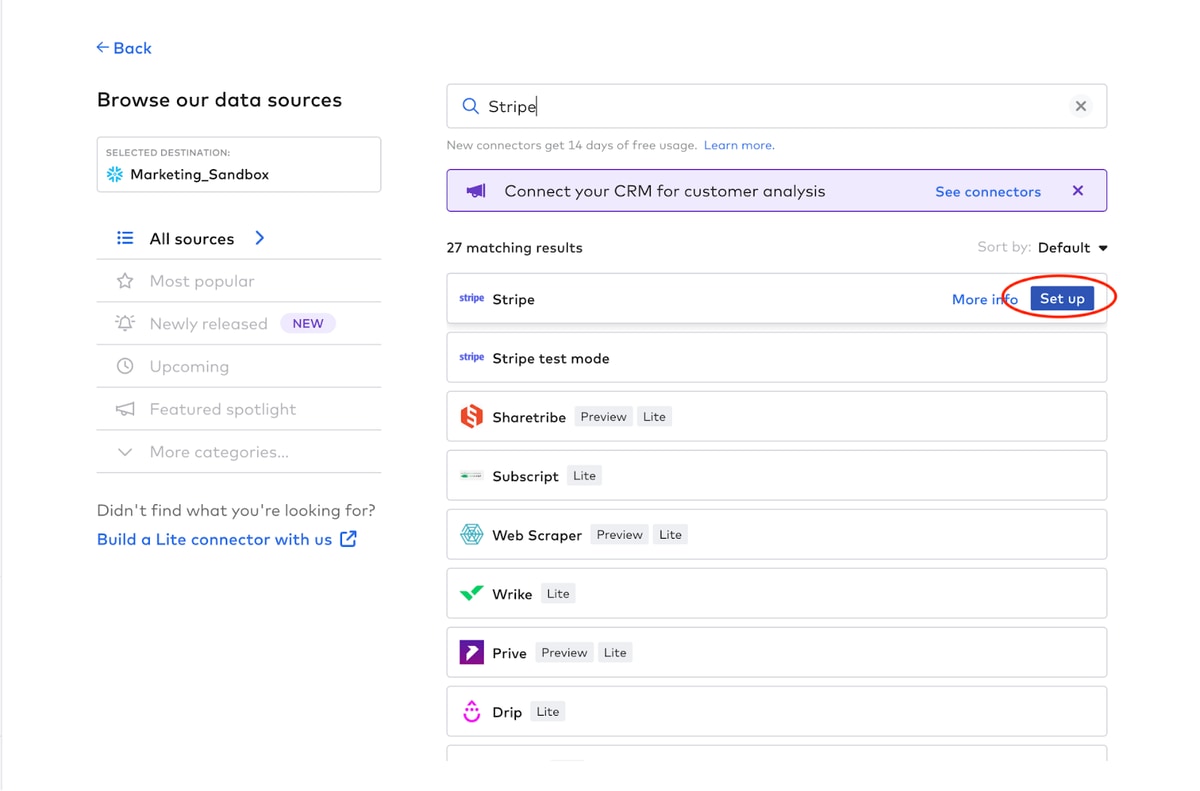The image size is (1200, 791).
Task: Select the Subscript connector row
Action: (x=776, y=475)
